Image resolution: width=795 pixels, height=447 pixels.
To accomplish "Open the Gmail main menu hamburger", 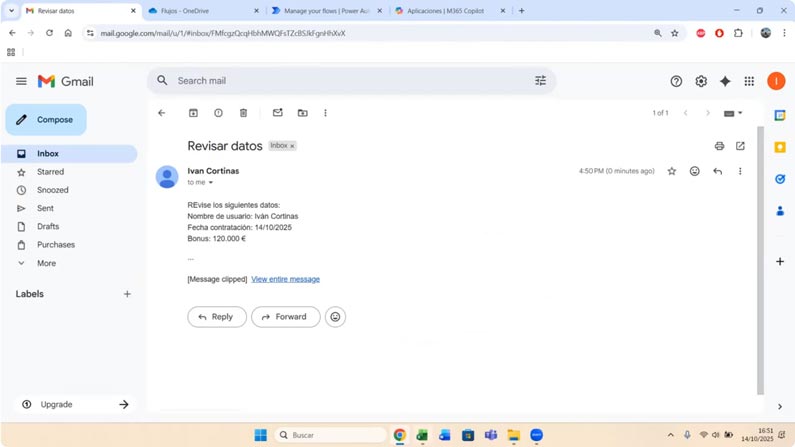I will point(21,81).
